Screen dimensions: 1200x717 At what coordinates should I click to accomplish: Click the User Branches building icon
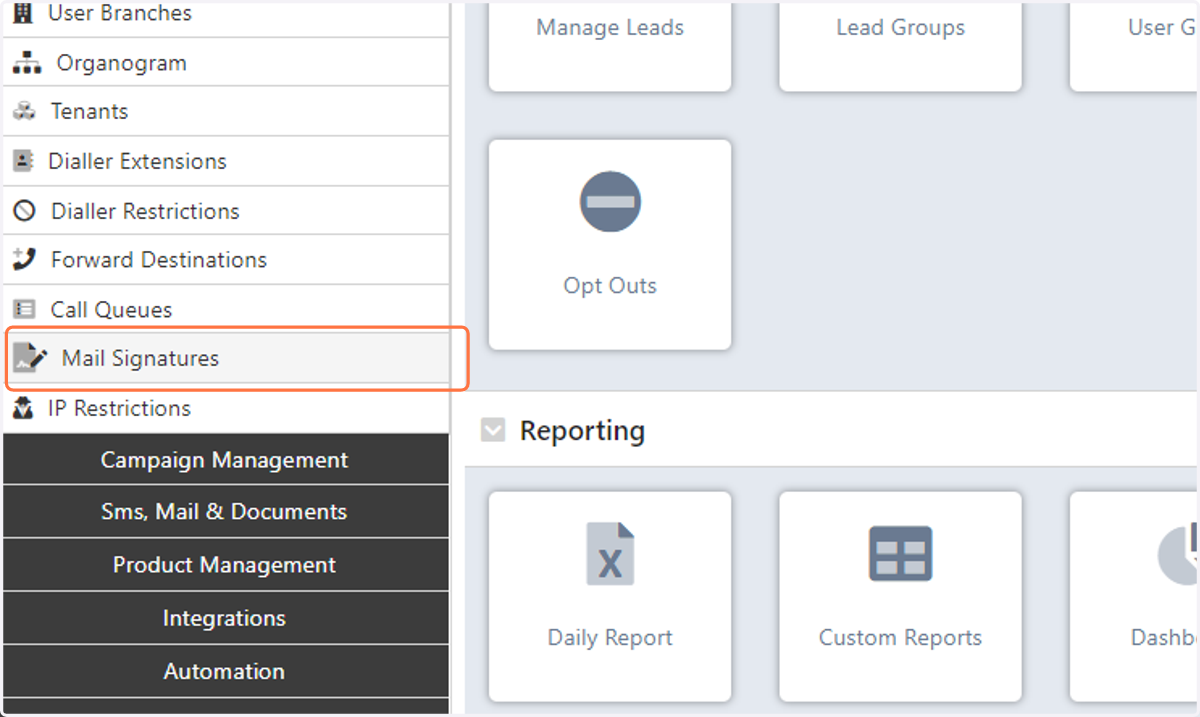[x=23, y=14]
